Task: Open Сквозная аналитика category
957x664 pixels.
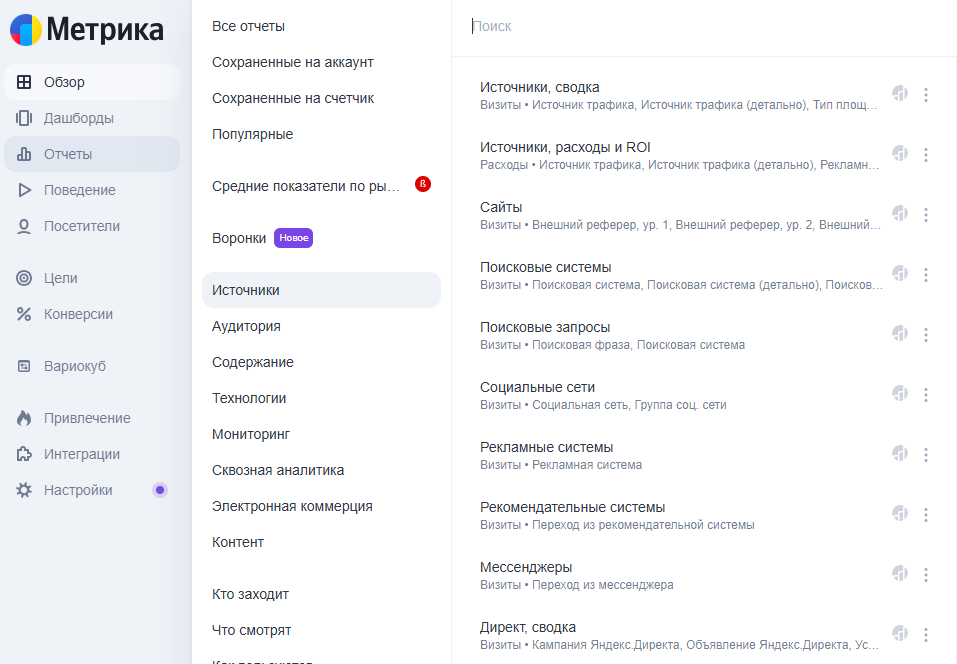Action: 278,470
